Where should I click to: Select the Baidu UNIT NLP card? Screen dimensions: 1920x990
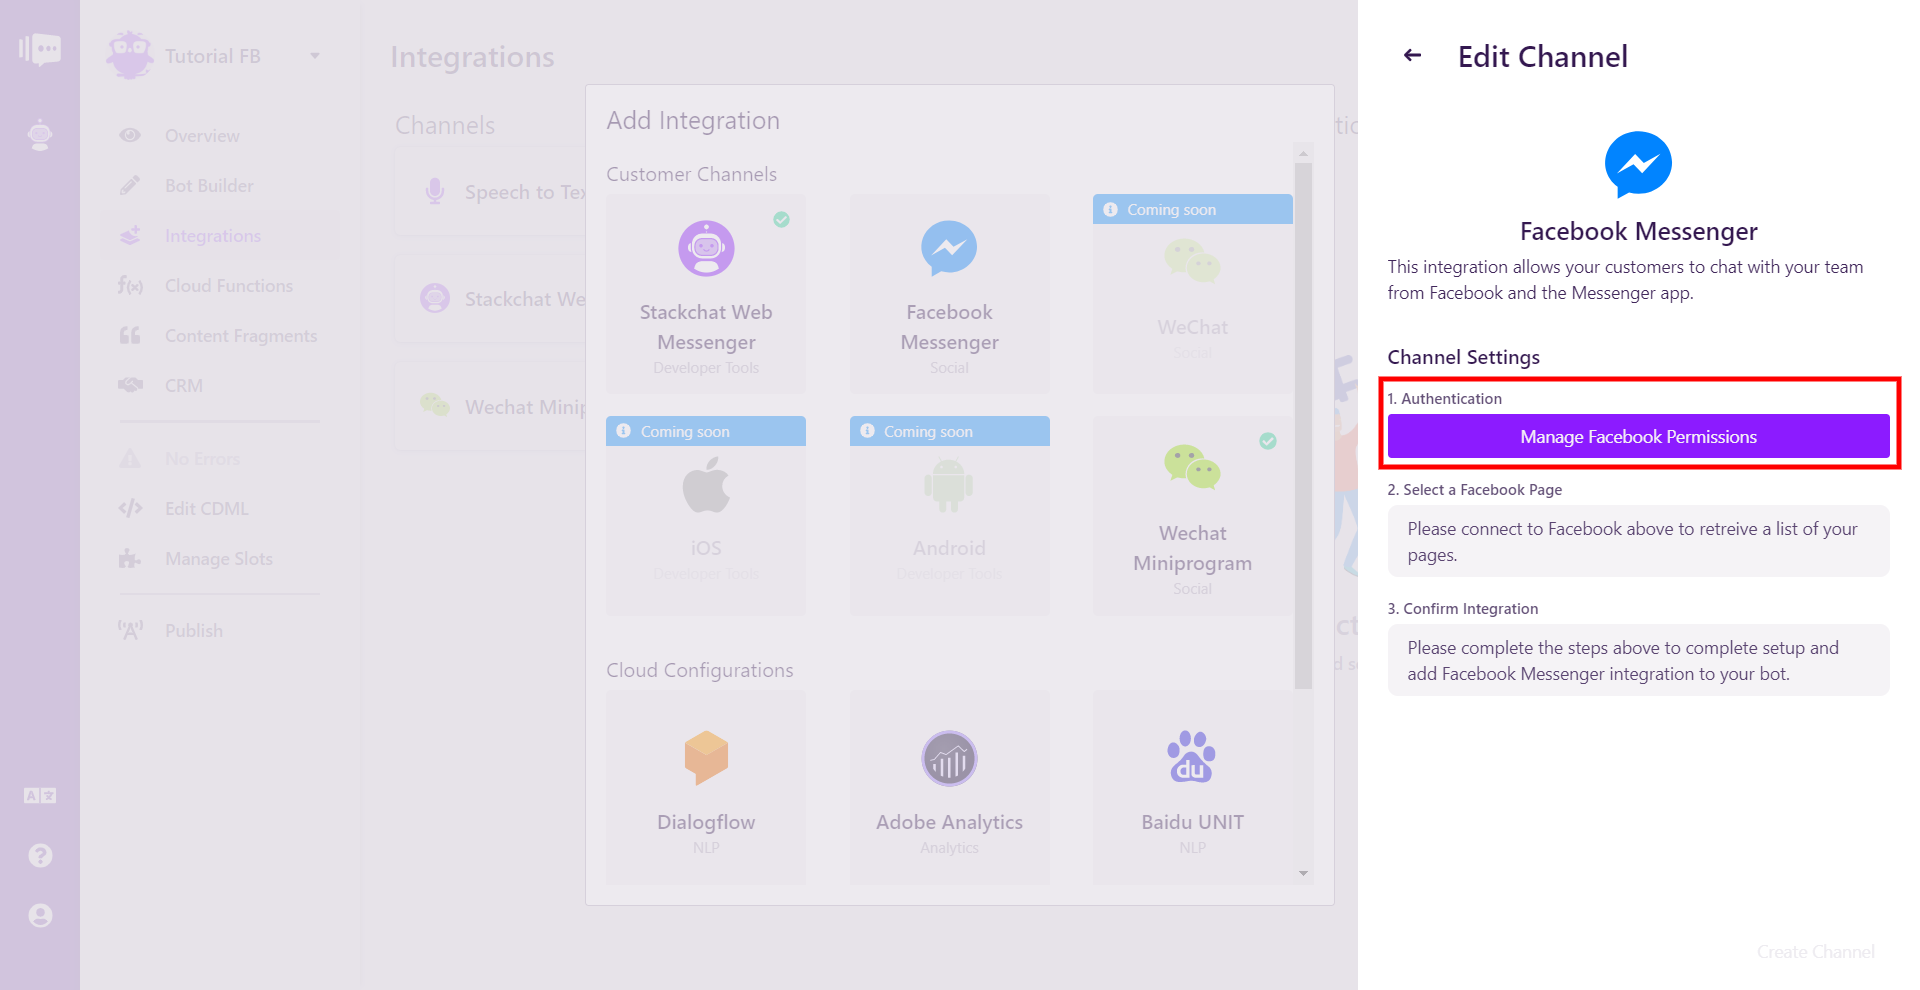(1192, 788)
